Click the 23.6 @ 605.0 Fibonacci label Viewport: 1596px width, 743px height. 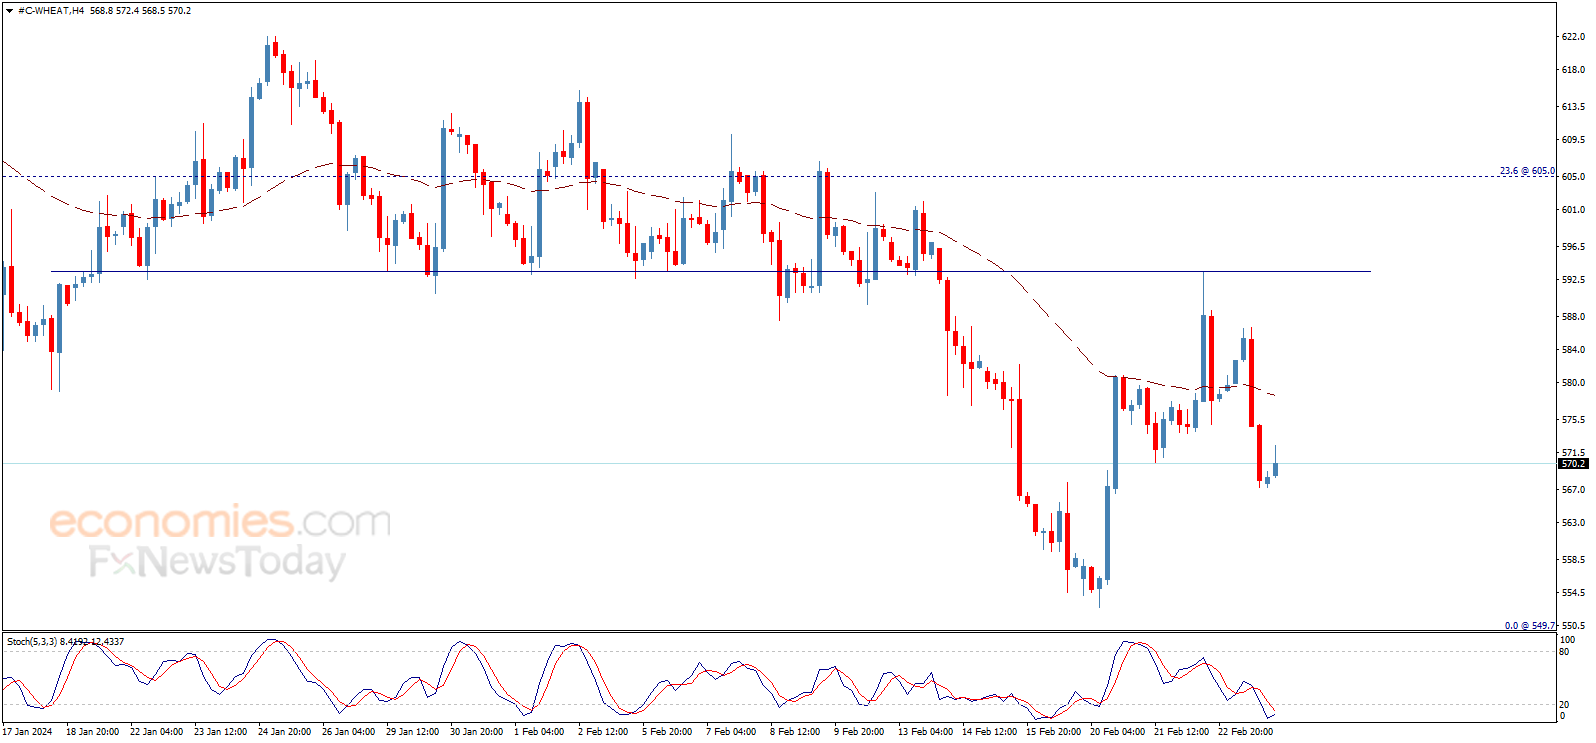(x=1527, y=171)
